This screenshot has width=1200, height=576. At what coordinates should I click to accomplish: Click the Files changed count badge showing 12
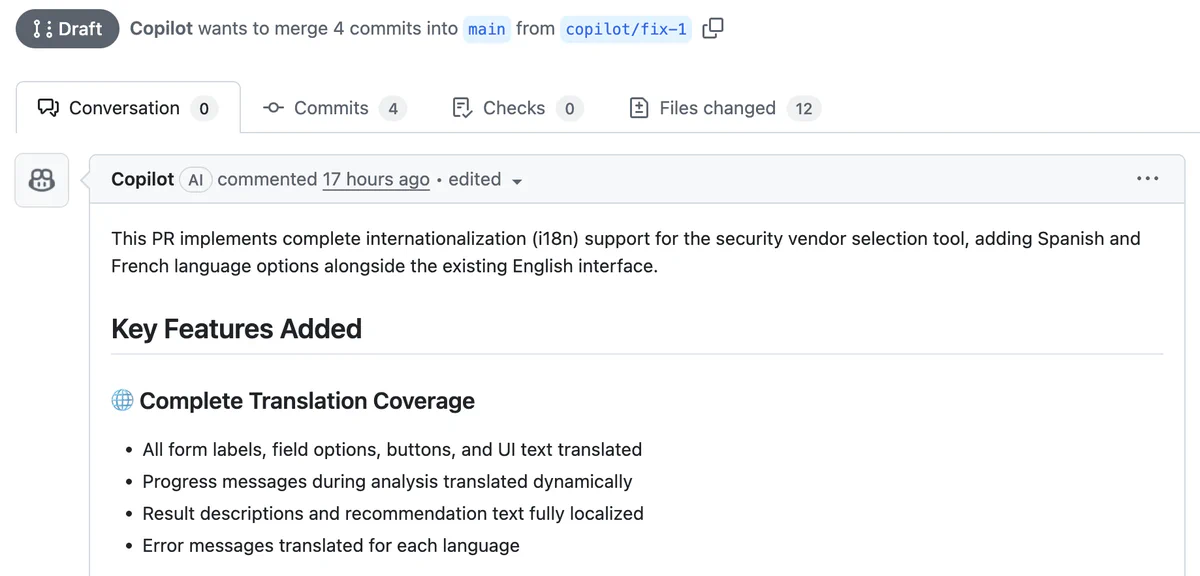(804, 108)
